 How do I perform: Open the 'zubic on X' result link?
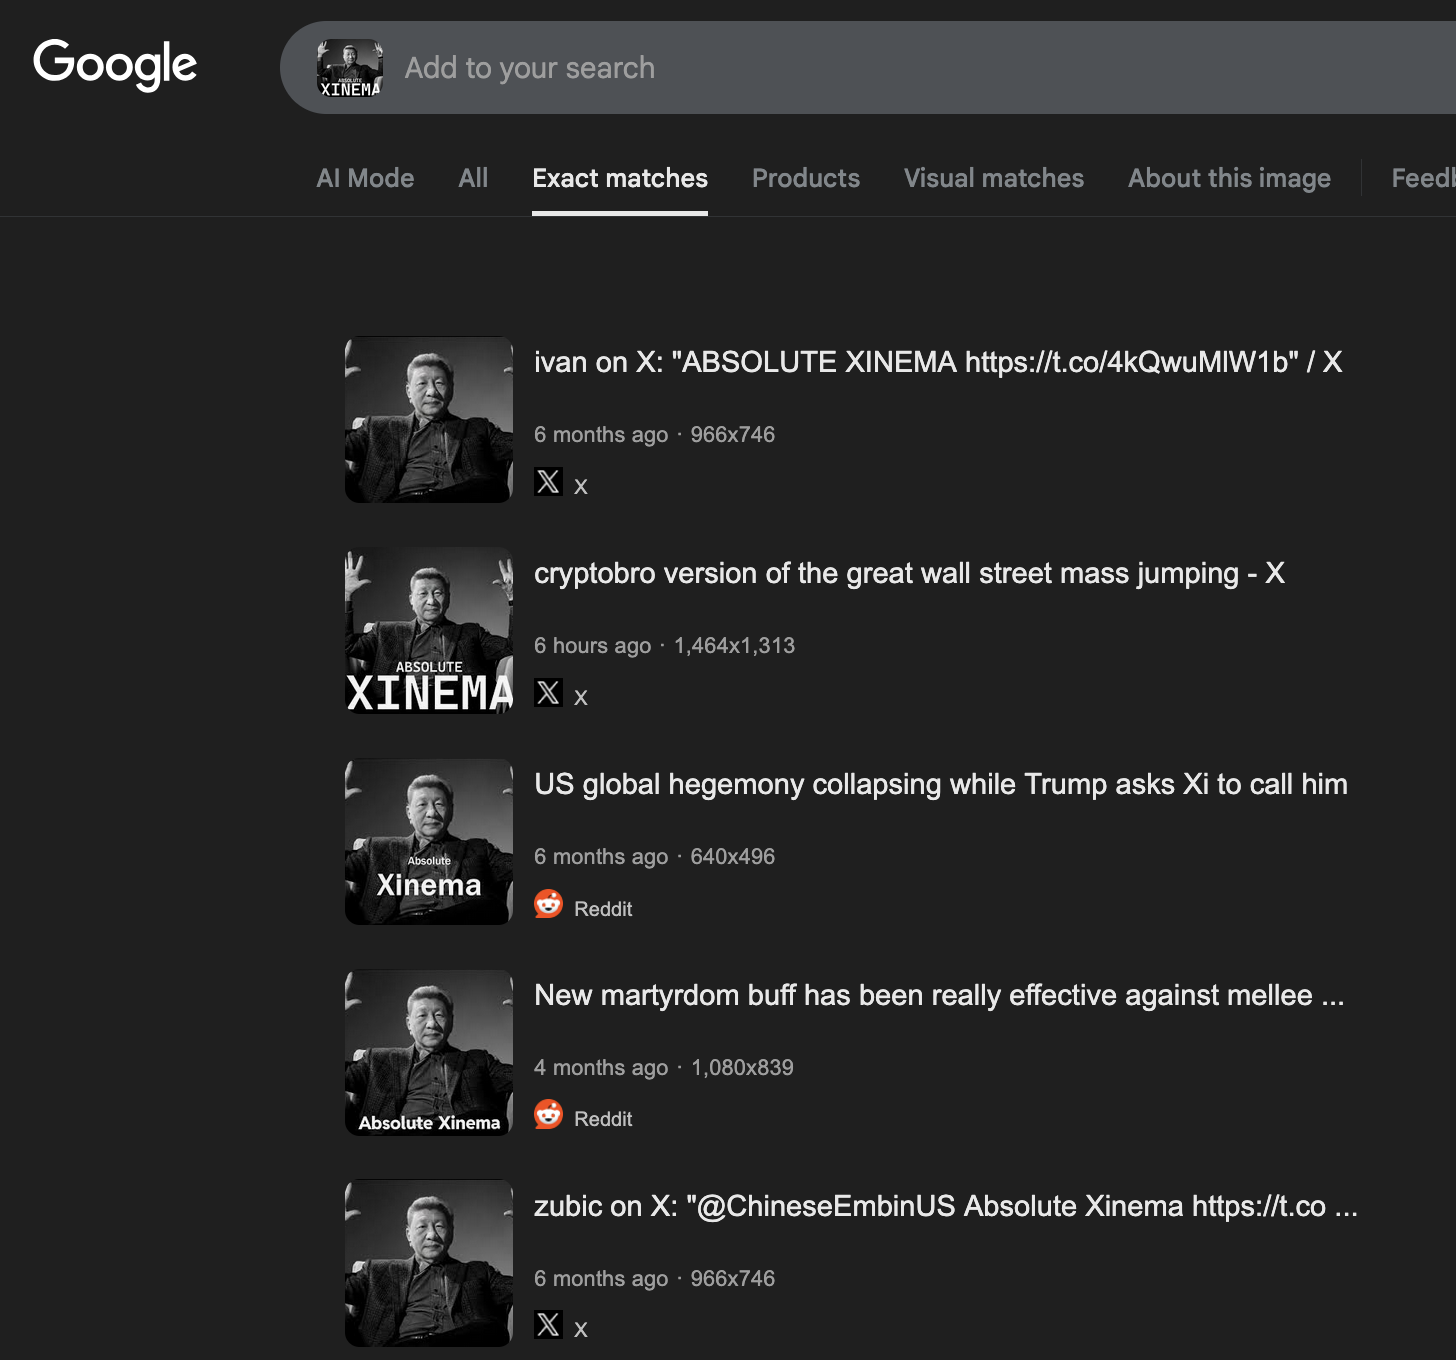[x=945, y=1206]
